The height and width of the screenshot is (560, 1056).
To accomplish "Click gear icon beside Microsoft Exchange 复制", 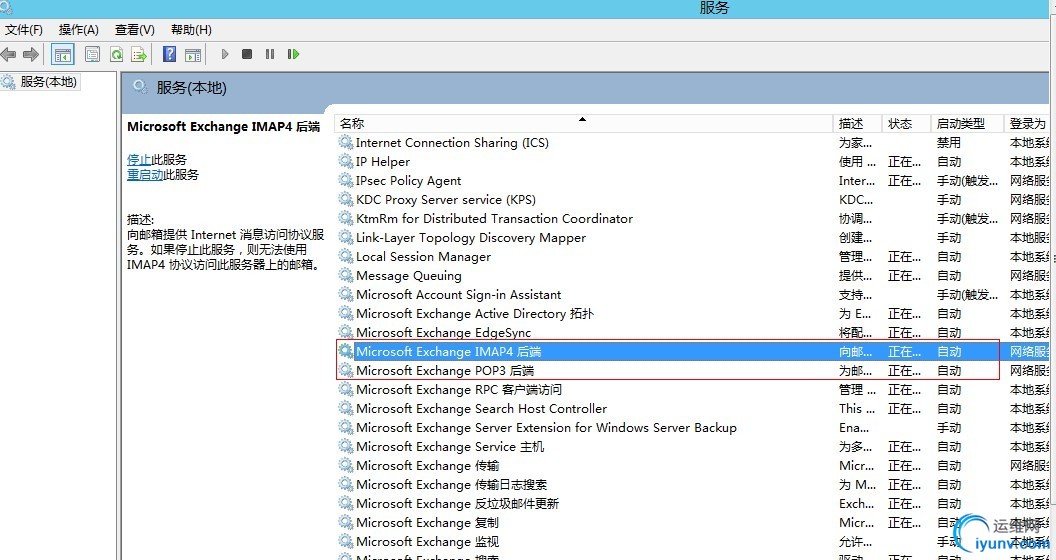I will (x=345, y=522).
